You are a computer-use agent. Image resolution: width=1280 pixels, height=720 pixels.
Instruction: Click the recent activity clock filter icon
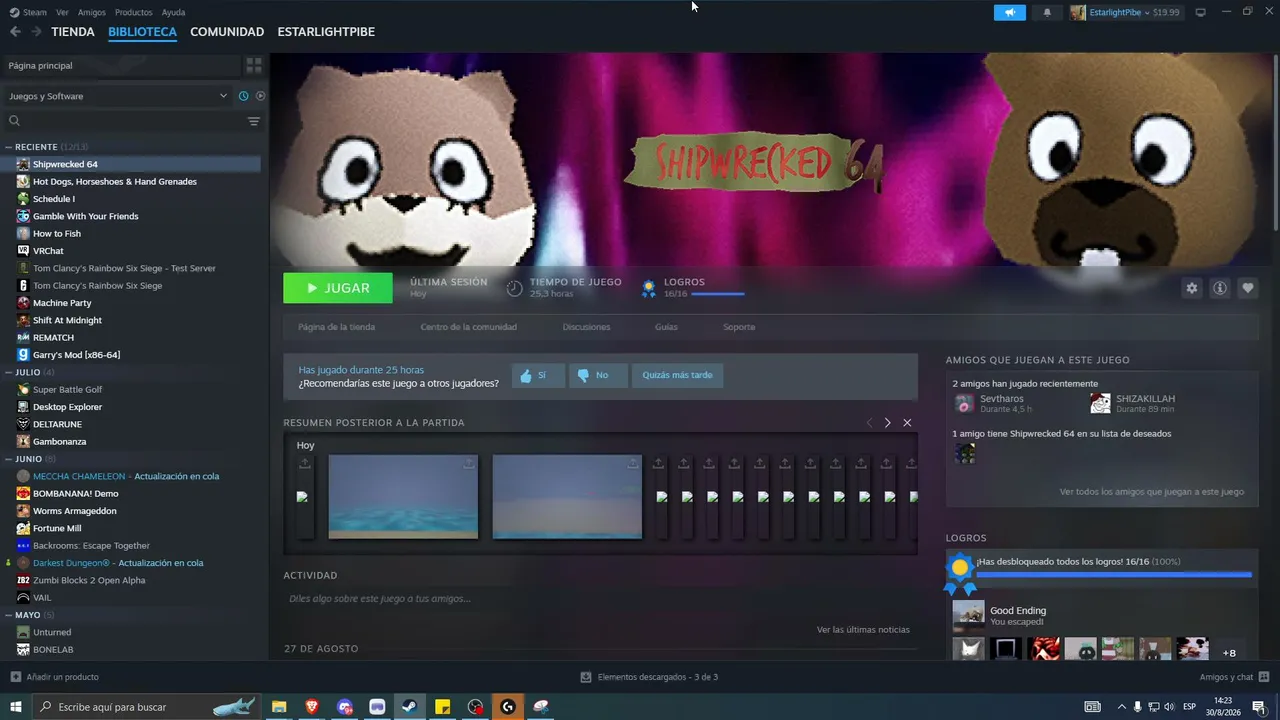(243, 96)
